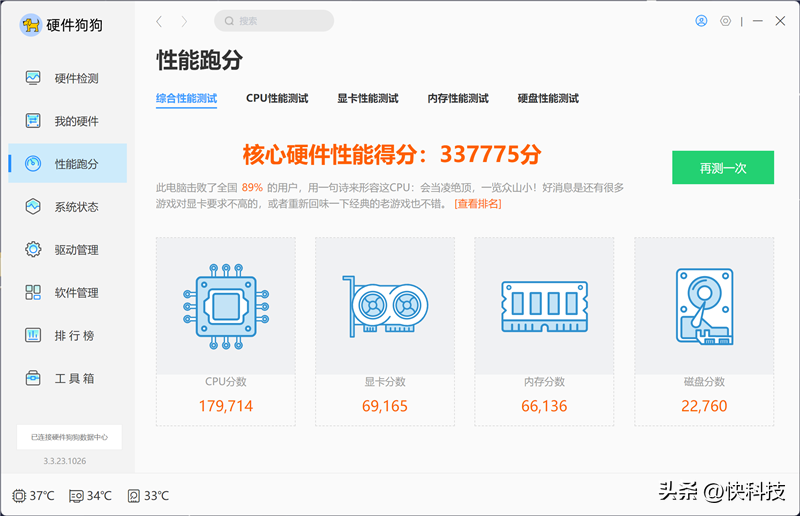Go back with the left arrow
800x516 pixels.
pos(159,21)
